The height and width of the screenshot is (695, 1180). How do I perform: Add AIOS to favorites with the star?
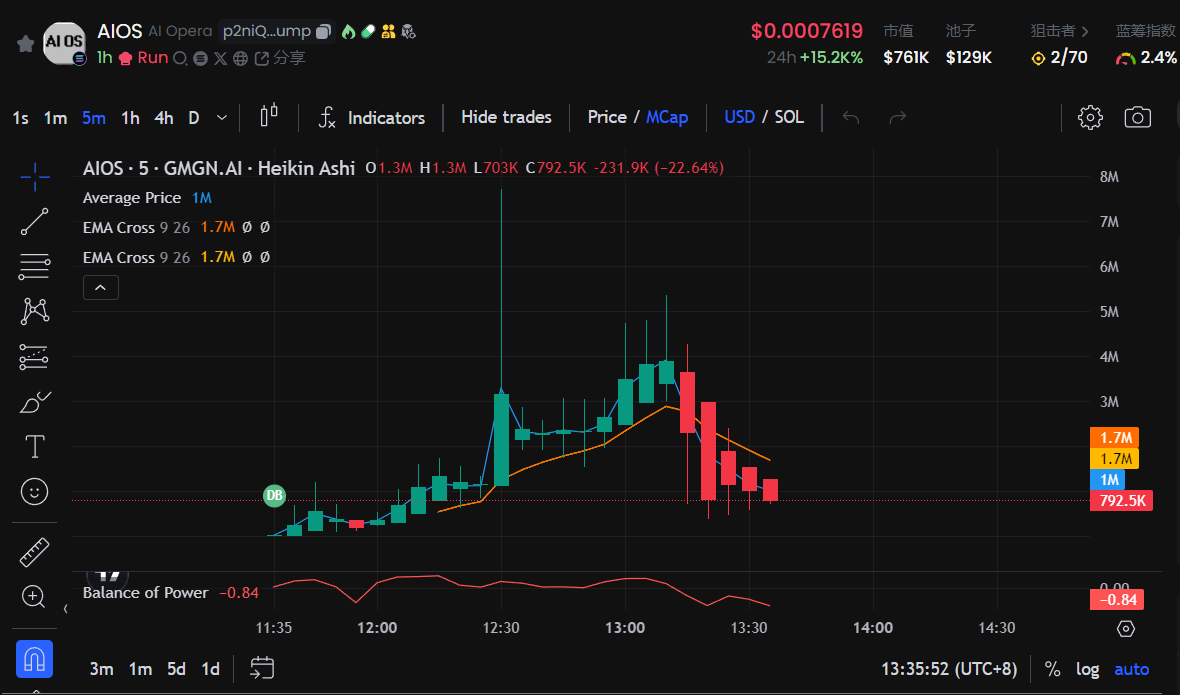click(26, 44)
